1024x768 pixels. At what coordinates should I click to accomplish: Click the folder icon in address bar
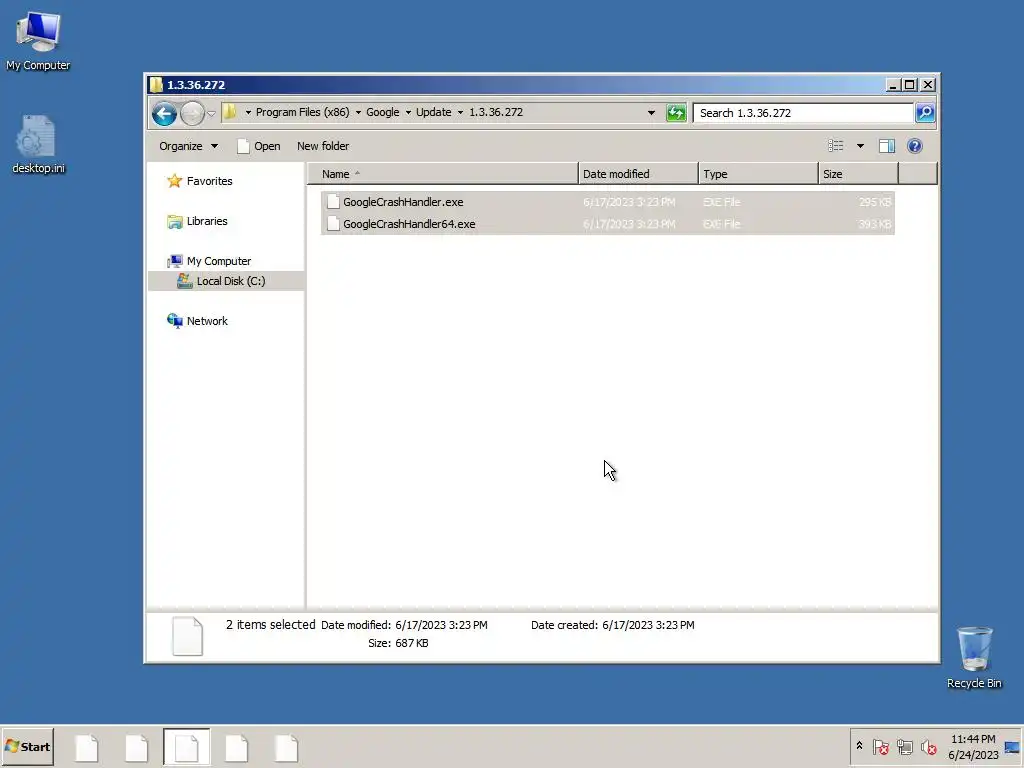pyautogui.click(x=230, y=112)
